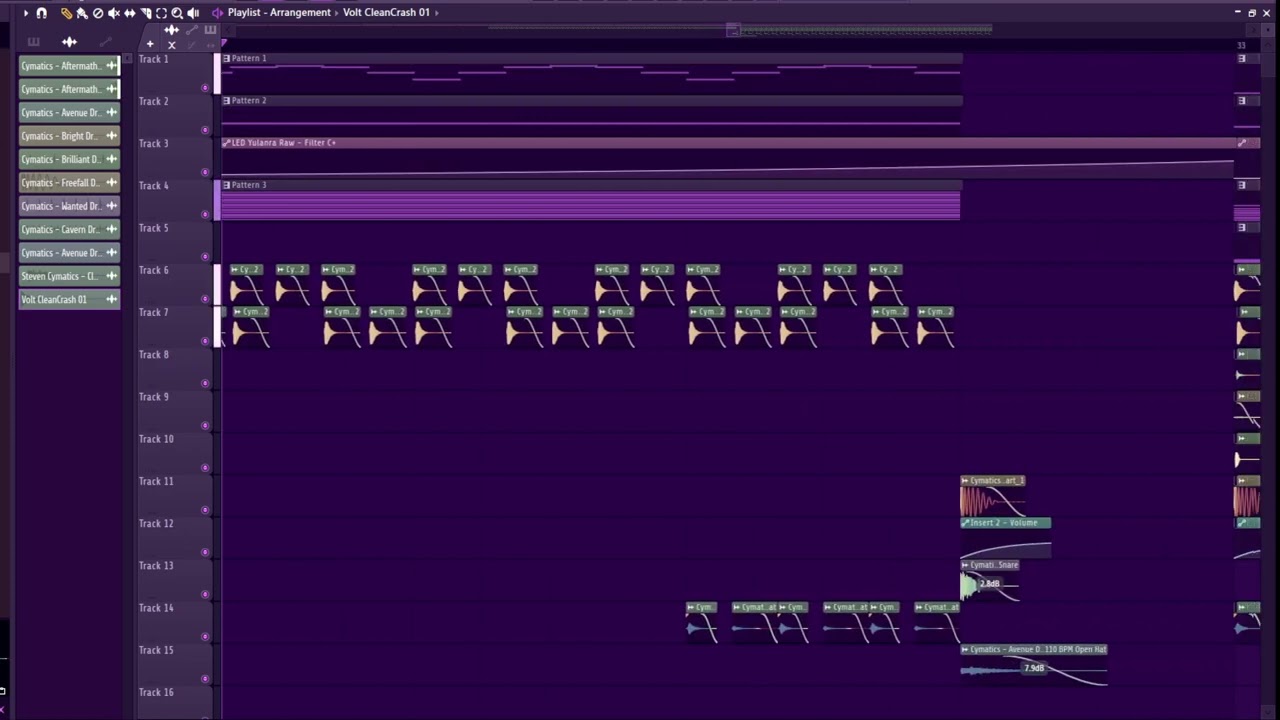Viewport: 1280px width, 720px height.
Task: Show patterns in the left picker panel
Action: pyautogui.click(x=34, y=42)
